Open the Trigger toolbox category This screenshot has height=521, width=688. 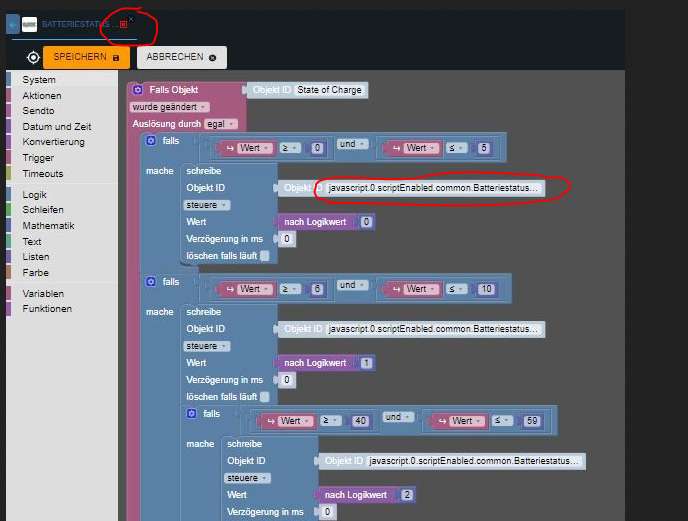tap(38, 158)
